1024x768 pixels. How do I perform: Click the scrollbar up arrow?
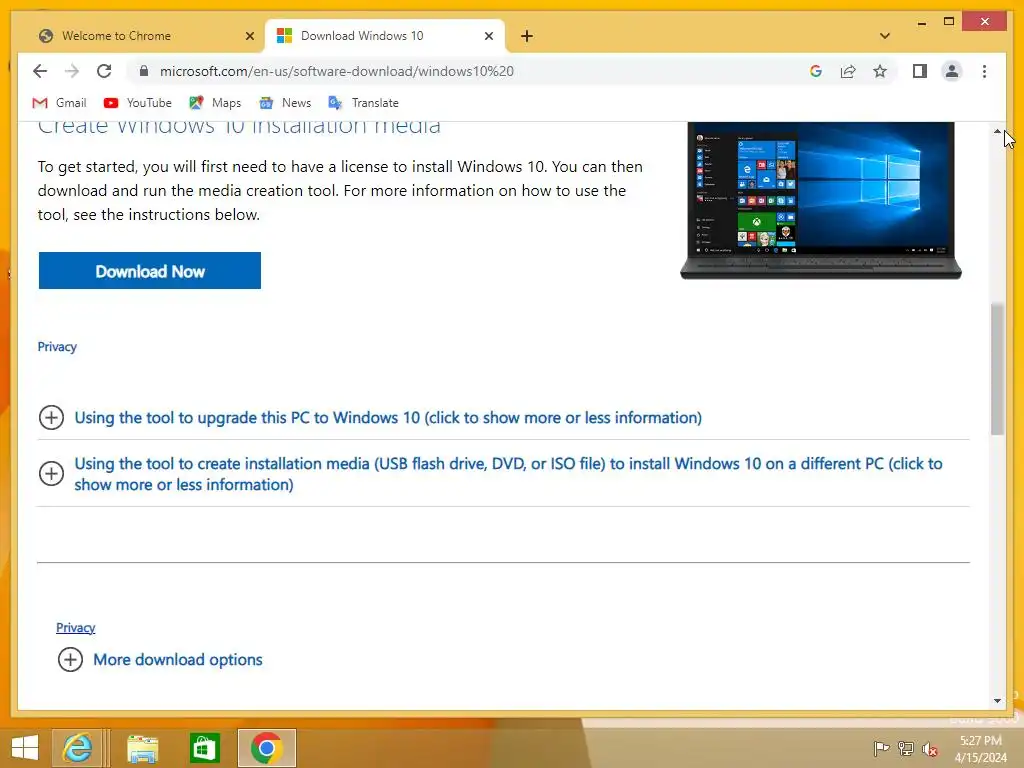click(x=997, y=131)
